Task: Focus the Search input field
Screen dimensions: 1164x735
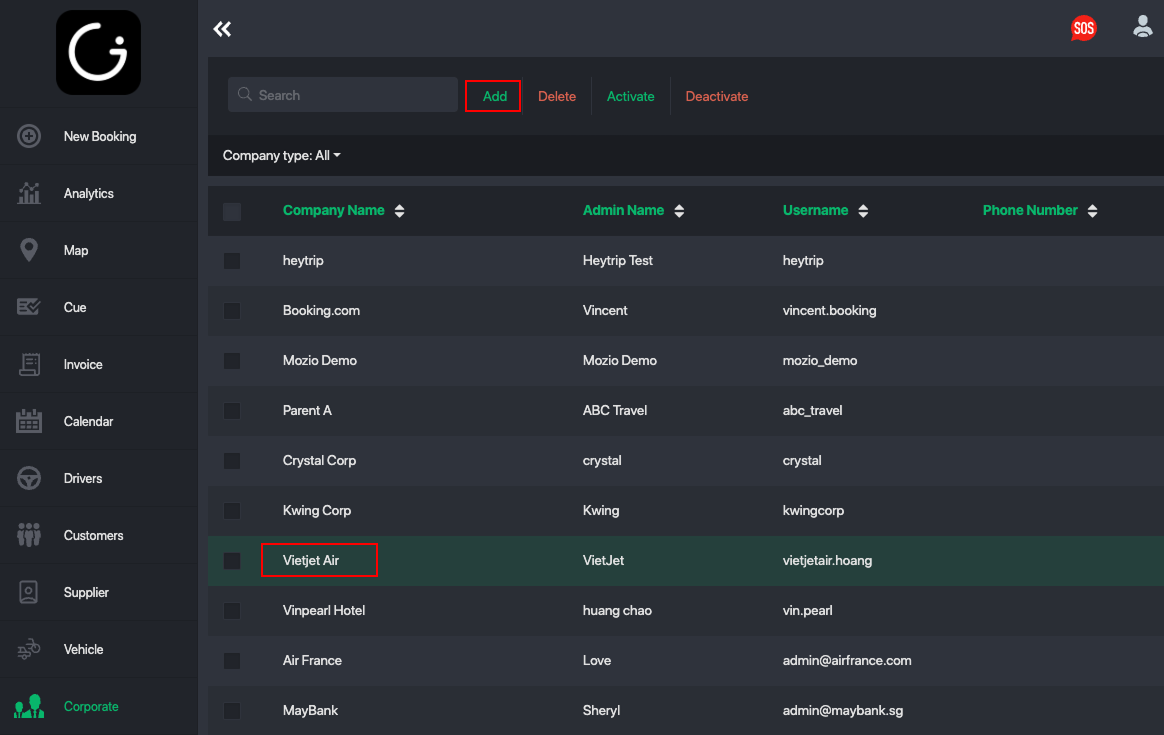Action: [343, 94]
